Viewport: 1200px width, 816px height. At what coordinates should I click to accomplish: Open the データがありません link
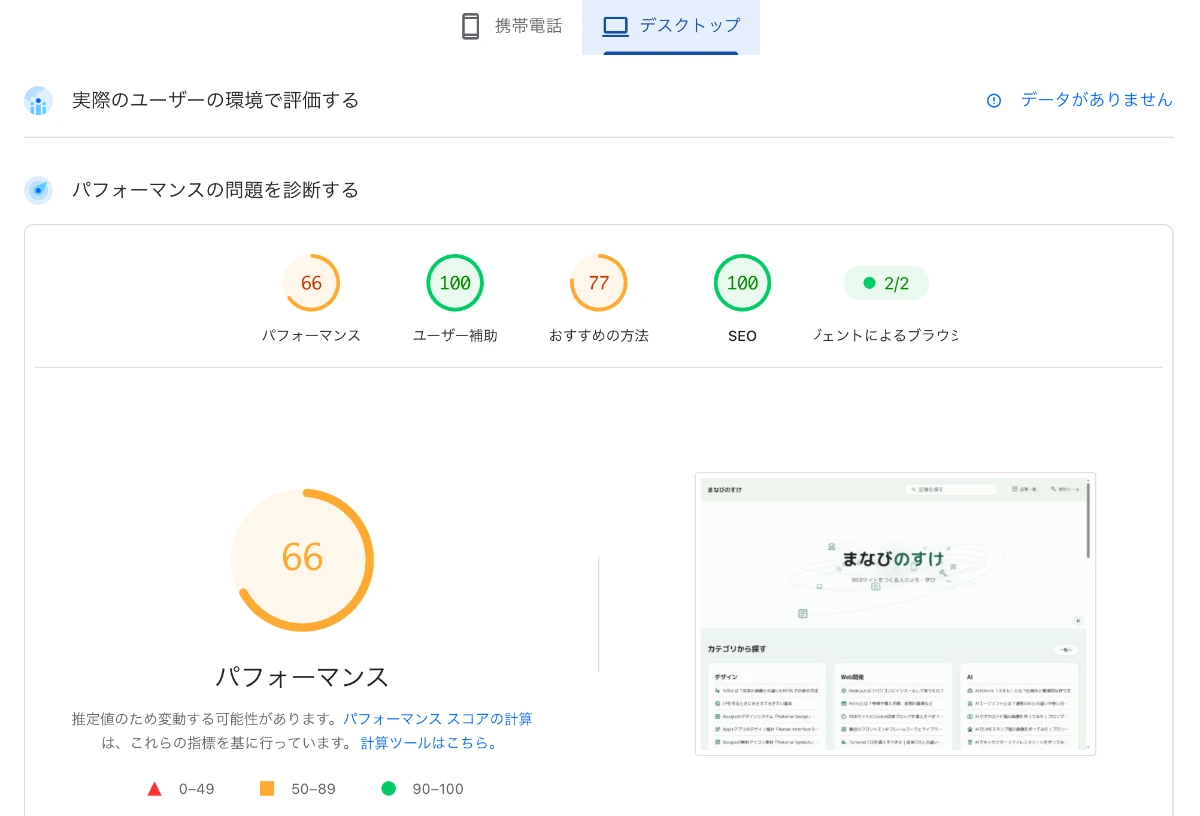[x=1096, y=100]
